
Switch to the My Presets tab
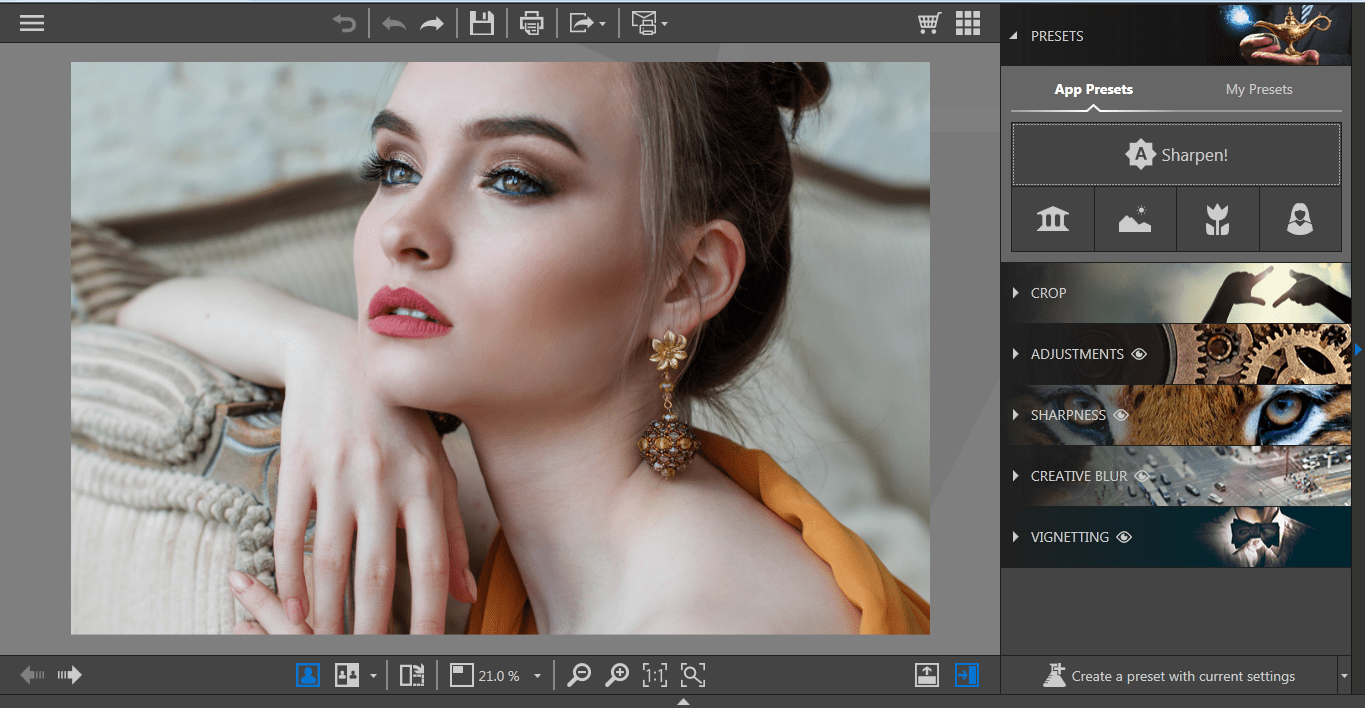click(x=1258, y=89)
